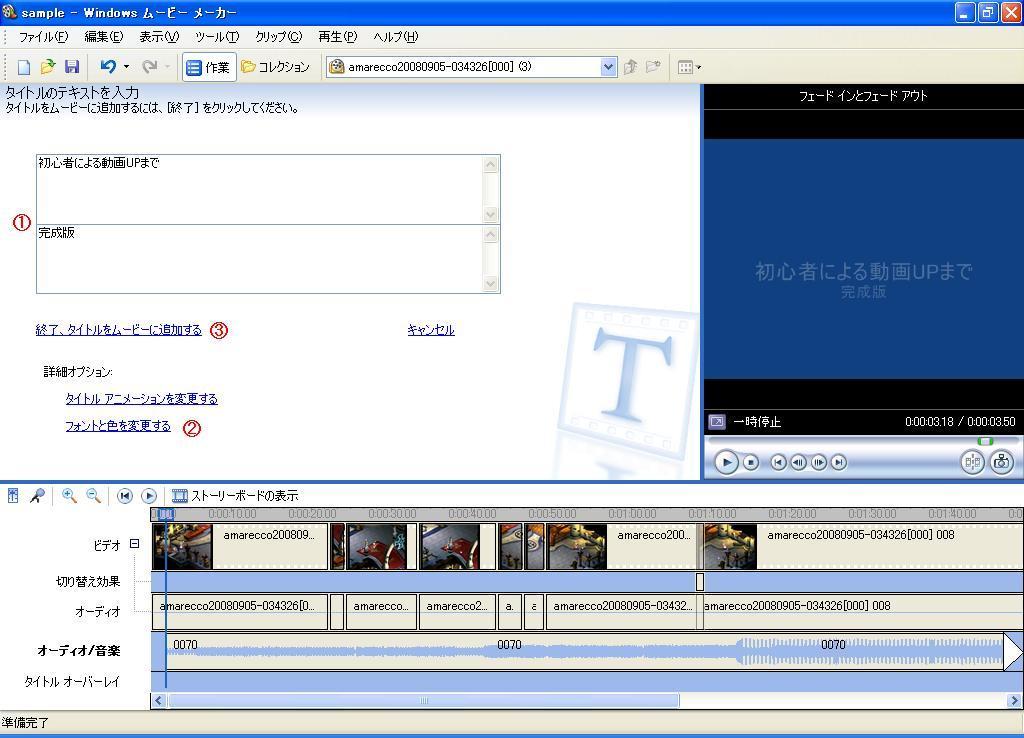Image resolution: width=1024 pixels, height=738 pixels.
Task: Select first video clip amarecco200809
Action: (240, 546)
